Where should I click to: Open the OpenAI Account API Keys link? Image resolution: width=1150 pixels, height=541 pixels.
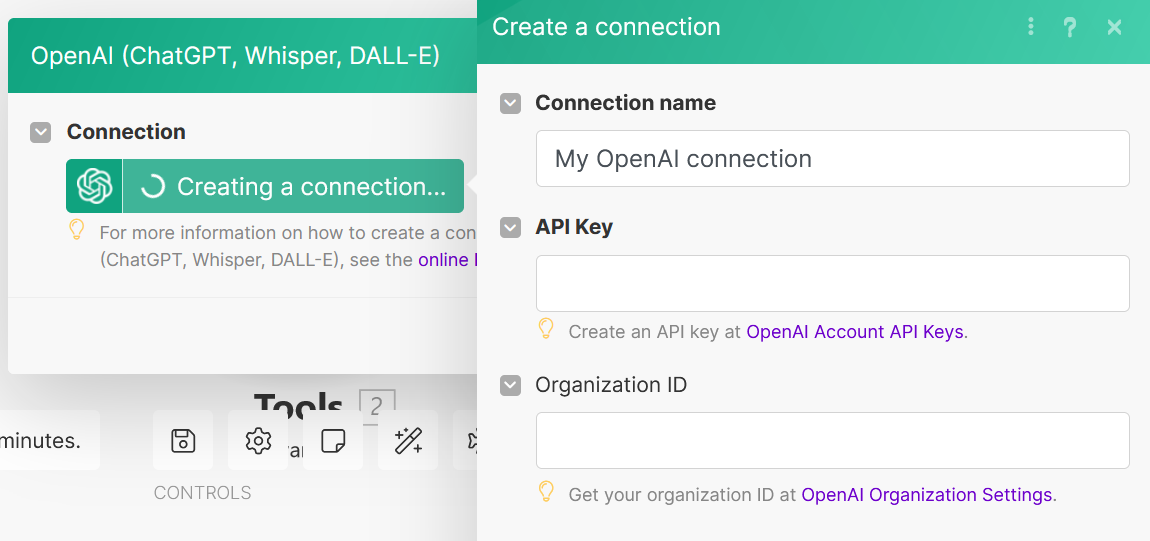[x=854, y=332]
